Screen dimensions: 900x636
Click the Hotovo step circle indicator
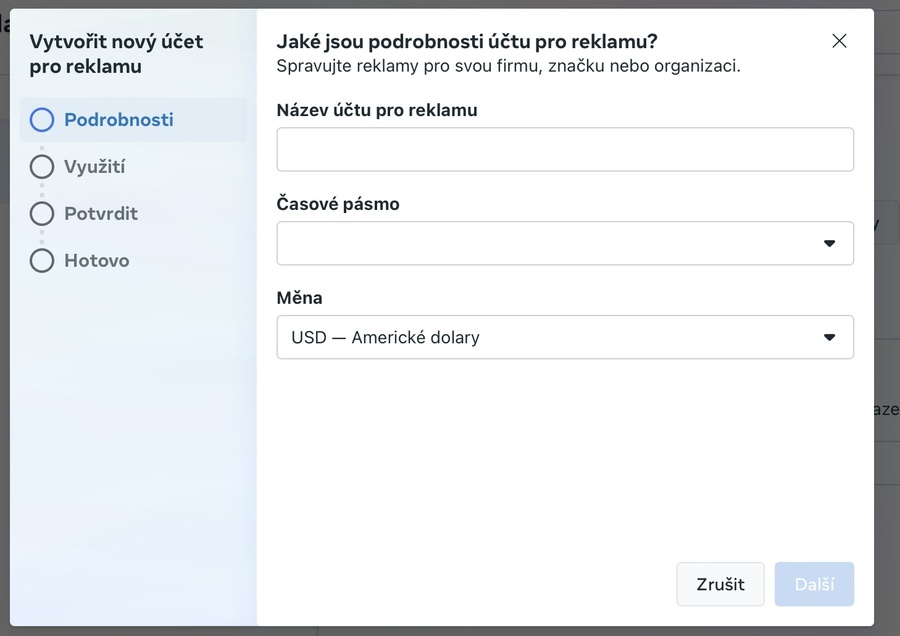pos(42,260)
